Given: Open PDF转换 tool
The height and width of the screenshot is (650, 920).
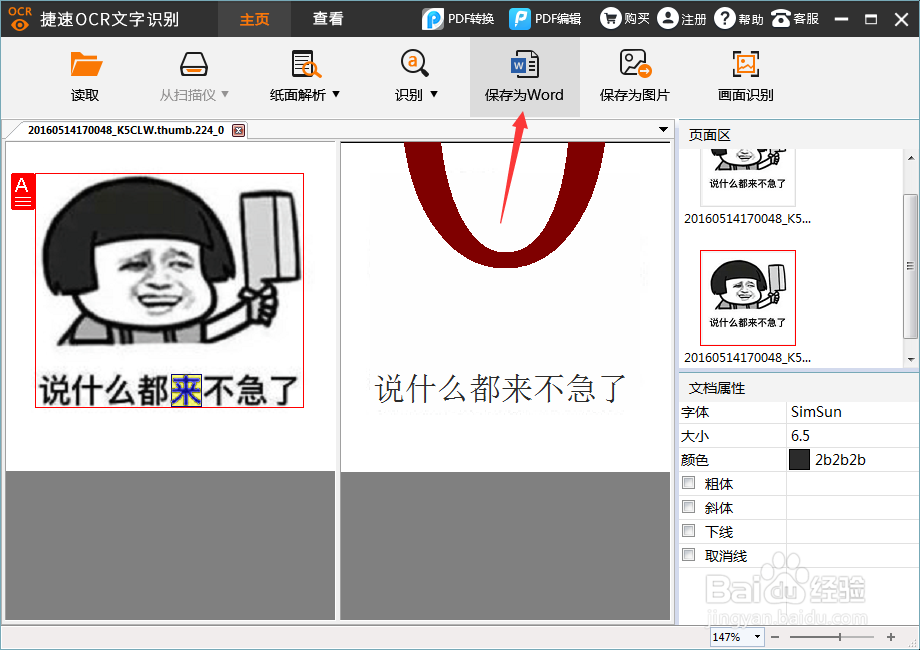Looking at the screenshot, I should click(458, 19).
